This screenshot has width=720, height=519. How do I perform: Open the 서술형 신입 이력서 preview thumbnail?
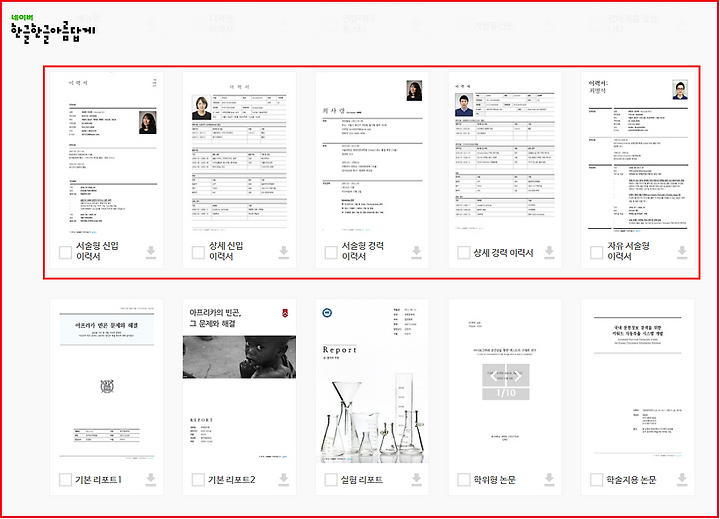pyautogui.click(x=107, y=154)
